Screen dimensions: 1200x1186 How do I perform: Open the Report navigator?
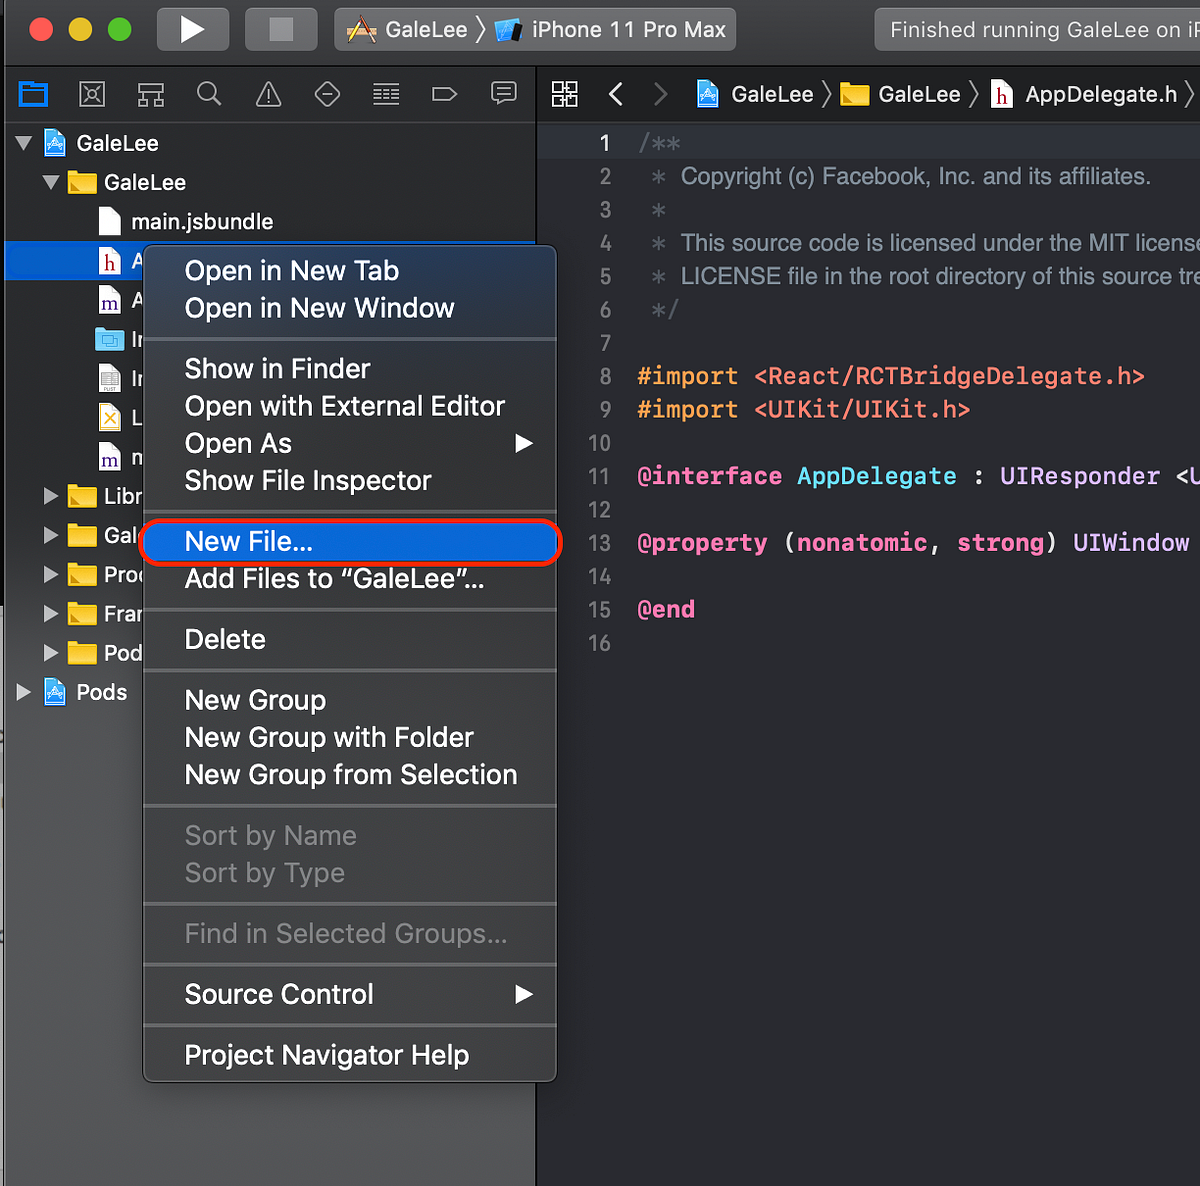click(503, 94)
